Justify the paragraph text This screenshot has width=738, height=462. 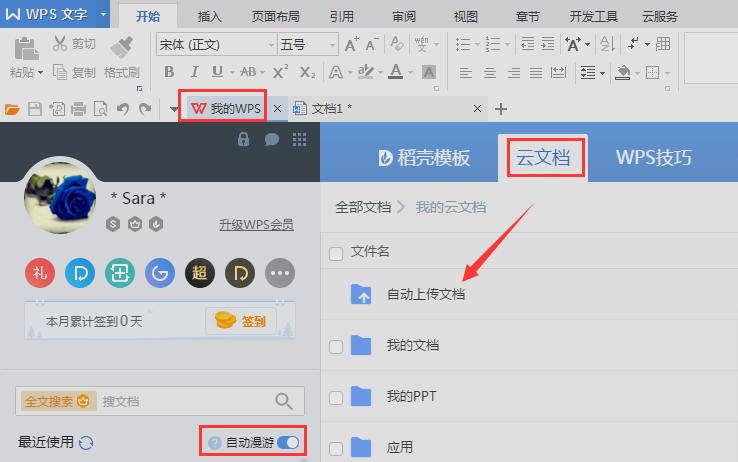click(536, 72)
